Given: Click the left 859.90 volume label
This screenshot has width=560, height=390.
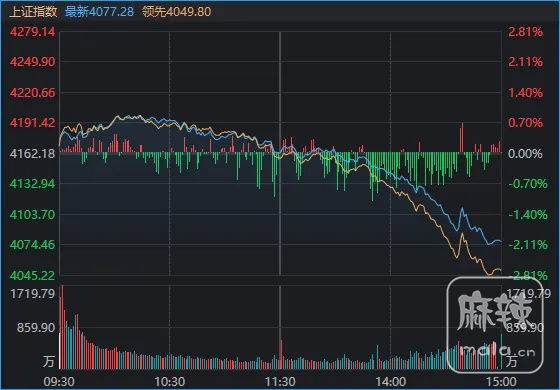Looking at the screenshot, I should [x=36, y=328].
